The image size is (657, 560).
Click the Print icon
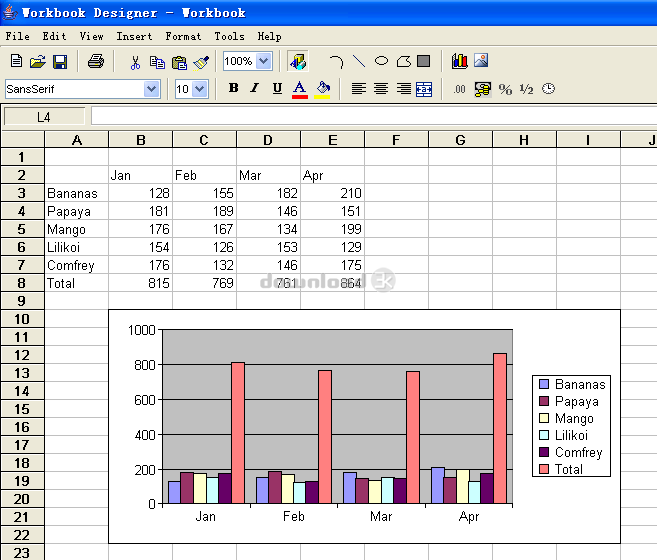[96, 61]
